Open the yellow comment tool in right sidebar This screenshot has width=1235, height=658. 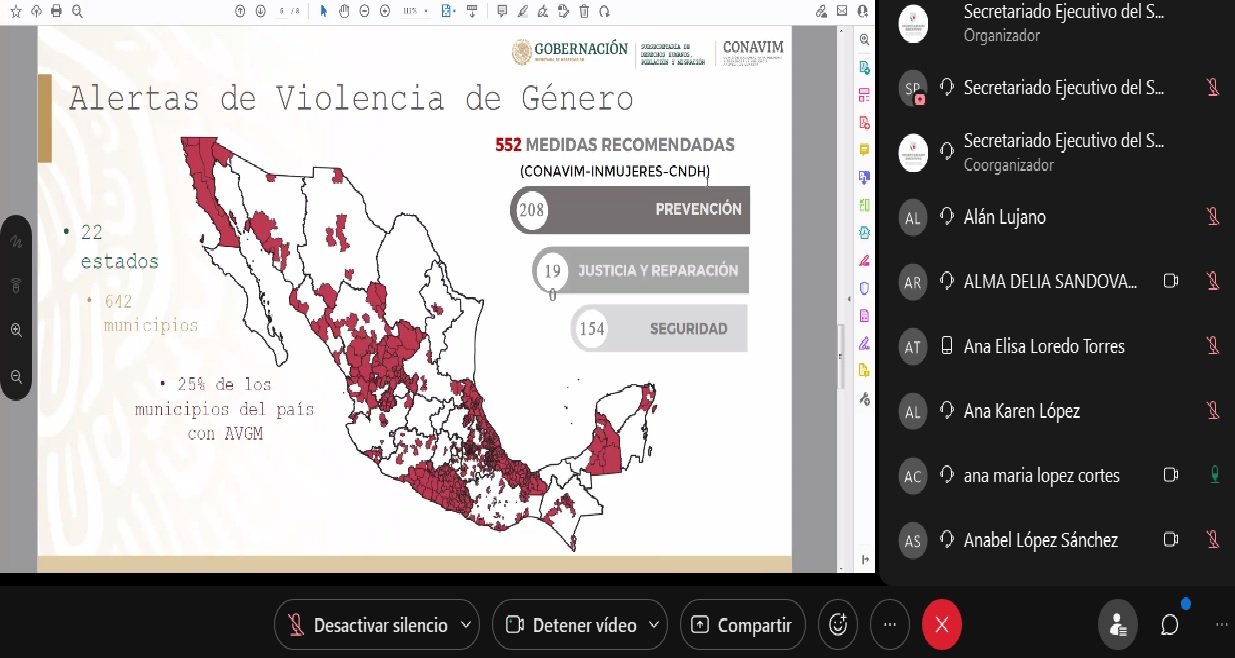(x=864, y=149)
